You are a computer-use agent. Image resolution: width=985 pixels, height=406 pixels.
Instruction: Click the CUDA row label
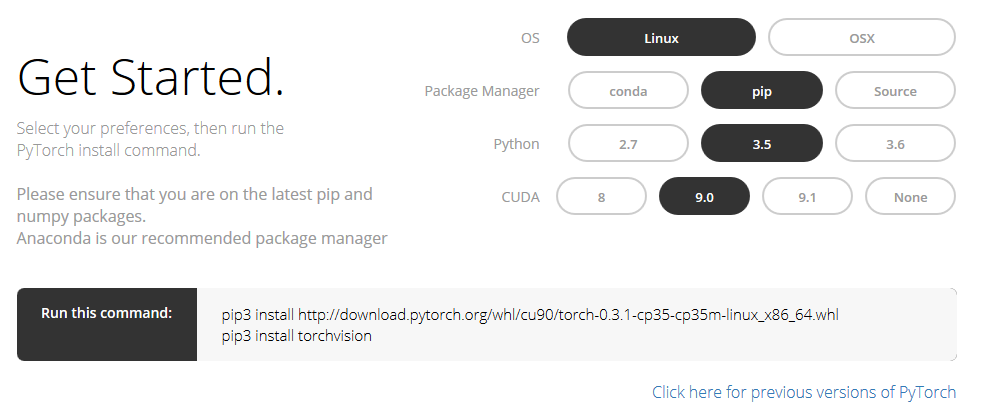click(x=520, y=197)
